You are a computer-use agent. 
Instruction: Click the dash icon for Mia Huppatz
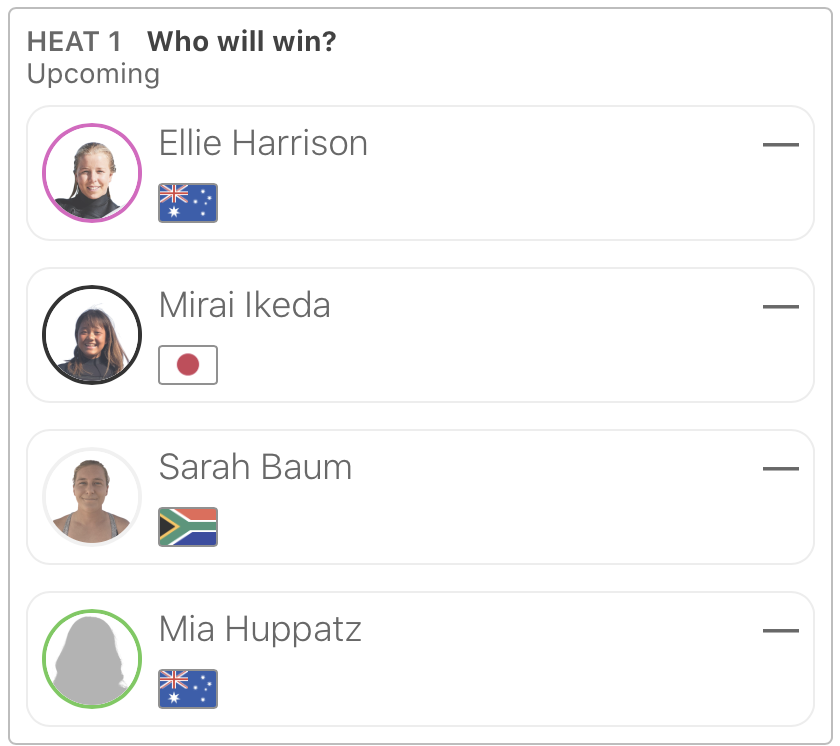point(780,631)
